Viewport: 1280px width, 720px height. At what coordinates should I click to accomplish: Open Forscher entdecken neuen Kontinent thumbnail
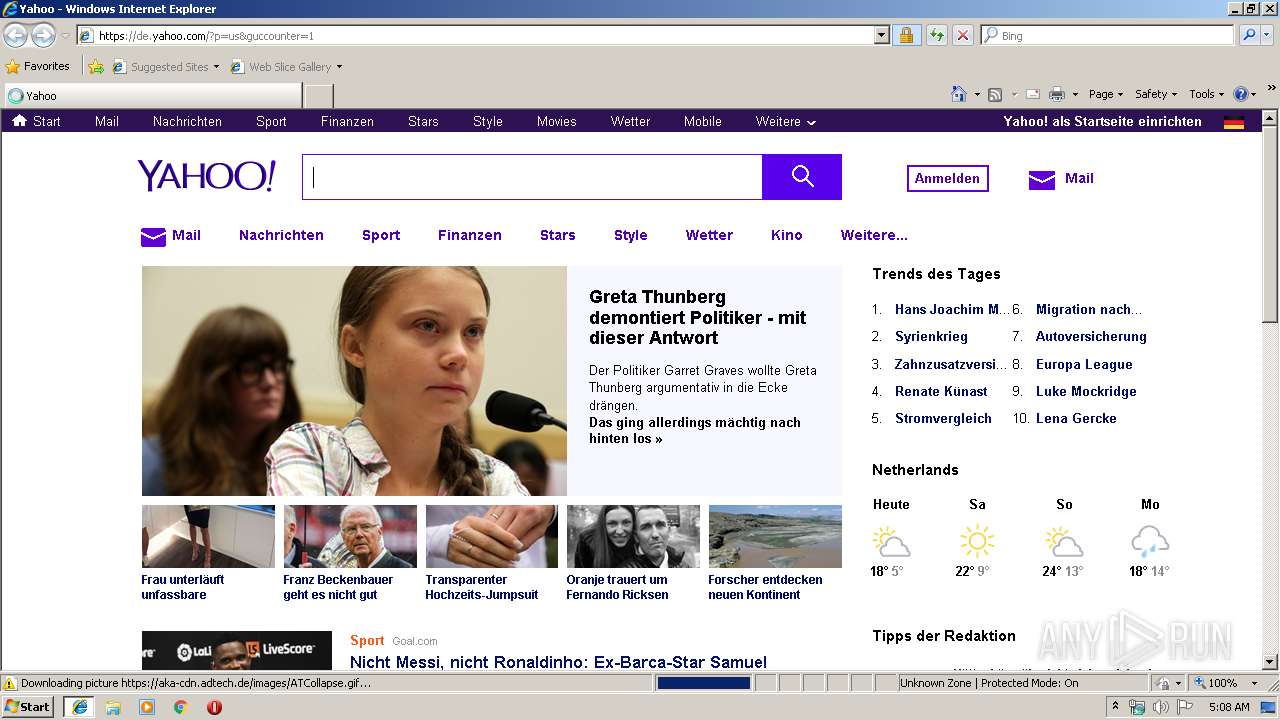point(775,536)
